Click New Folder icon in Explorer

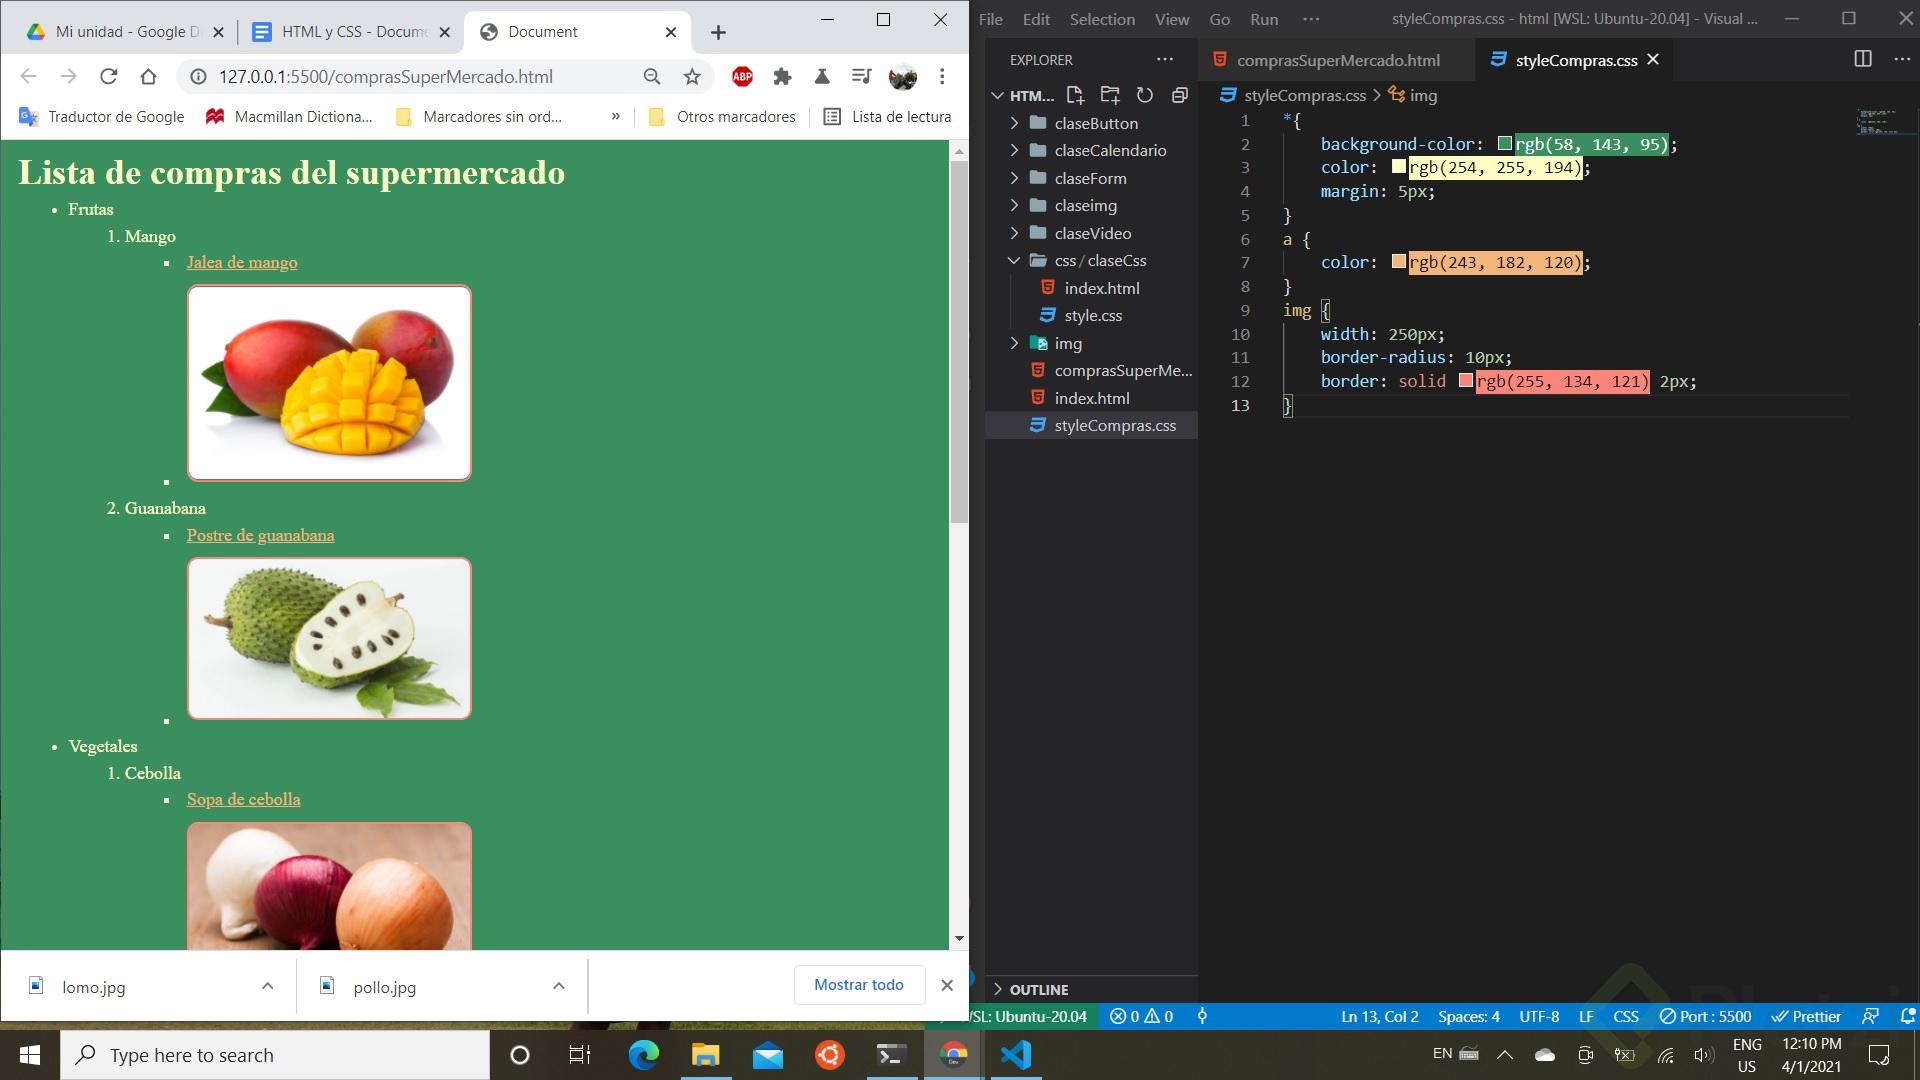(1110, 95)
